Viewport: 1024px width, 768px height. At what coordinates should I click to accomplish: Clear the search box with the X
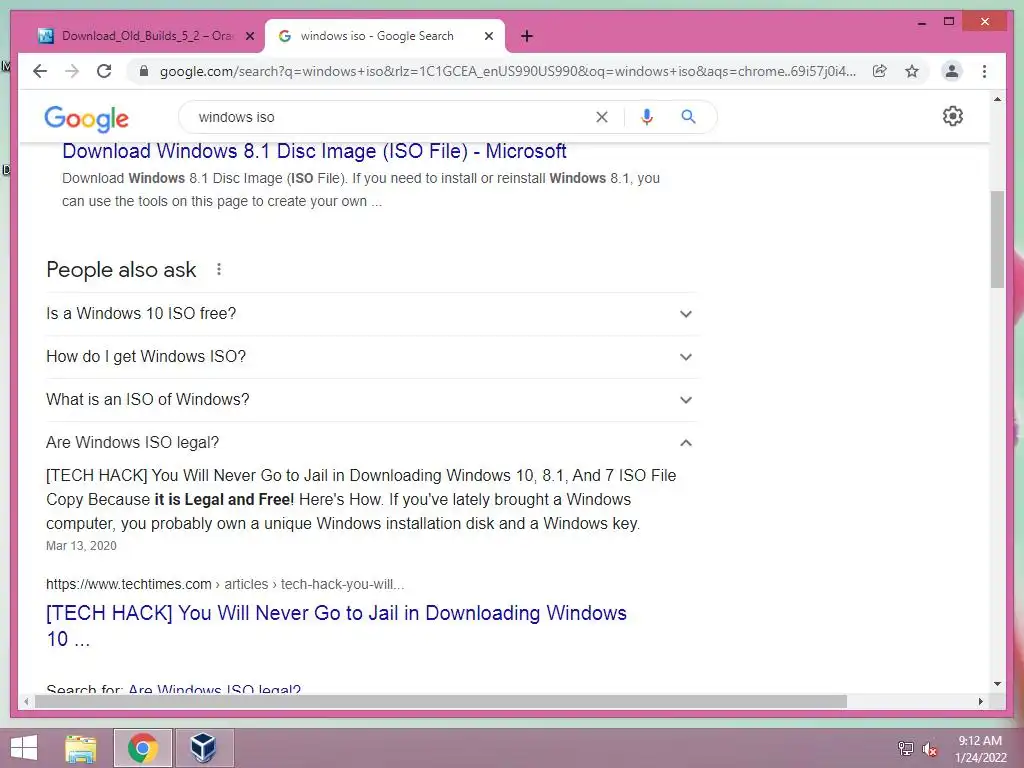601,117
